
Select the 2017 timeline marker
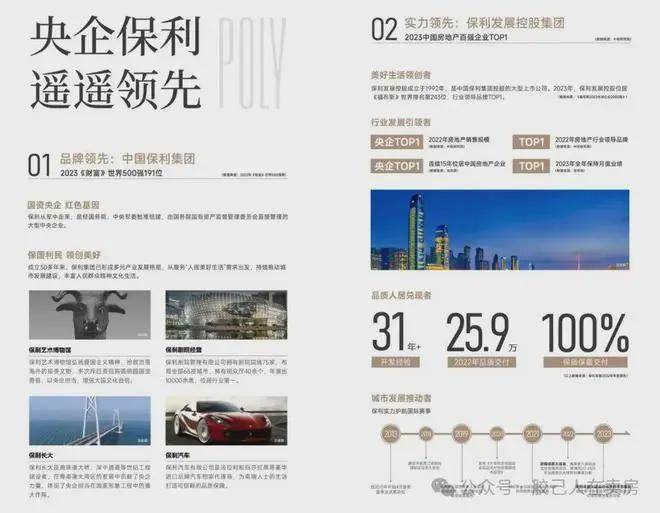click(462, 434)
